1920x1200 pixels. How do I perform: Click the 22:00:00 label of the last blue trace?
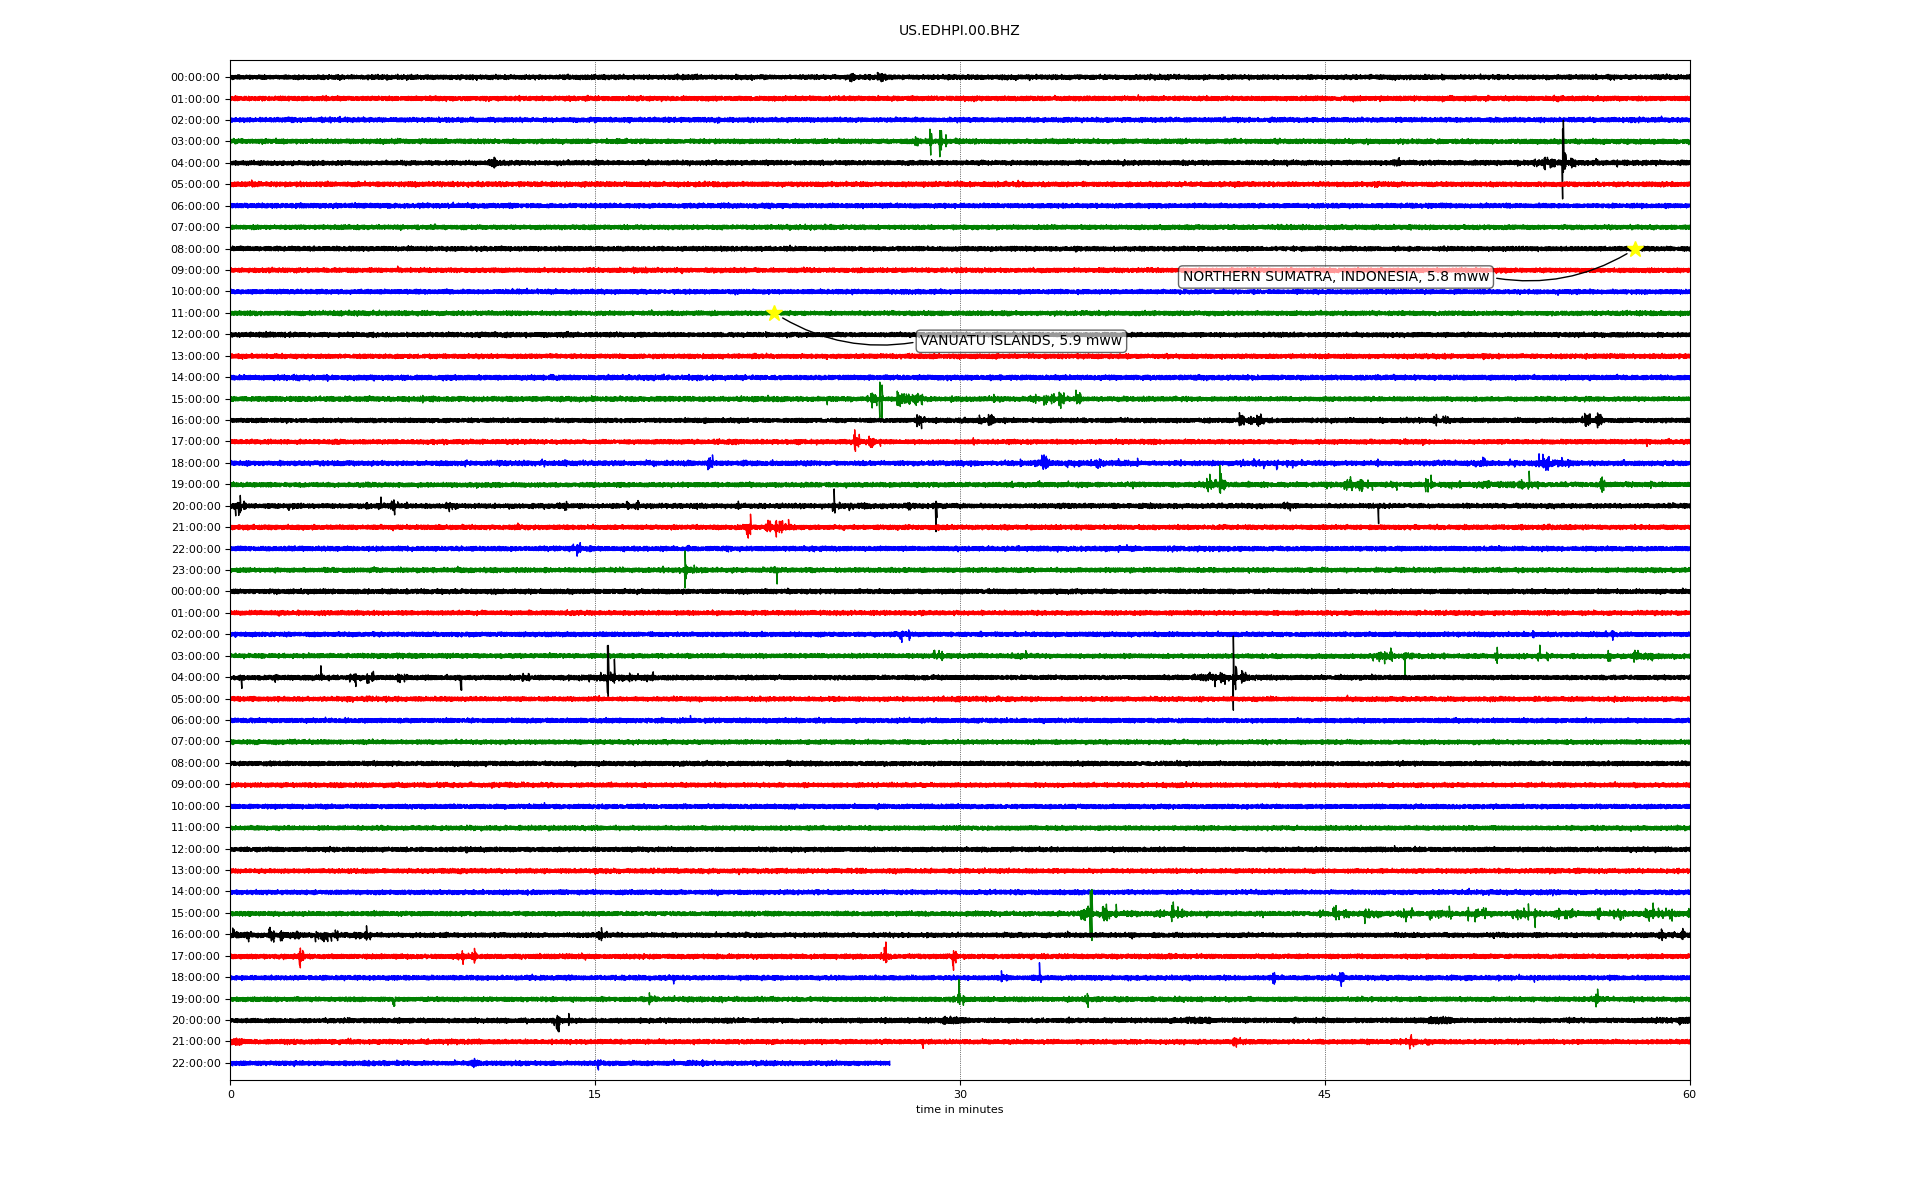tap(195, 1063)
